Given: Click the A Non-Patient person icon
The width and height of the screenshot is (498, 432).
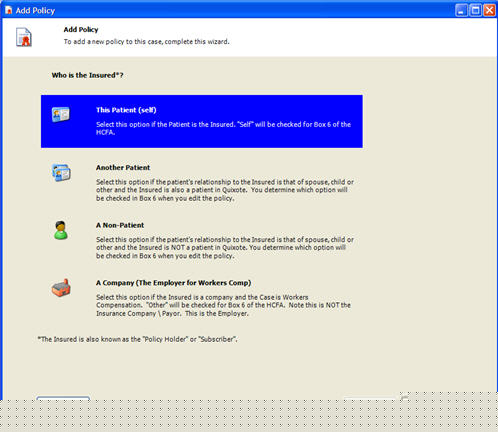Looking at the screenshot, I should point(61,230).
